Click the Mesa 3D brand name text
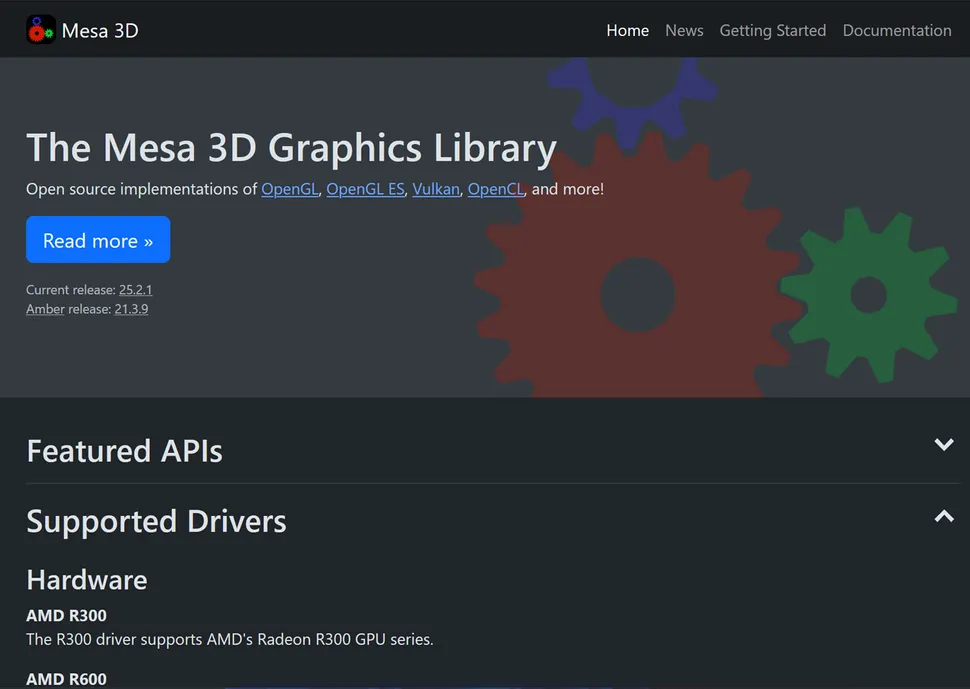The height and width of the screenshot is (689, 970). click(100, 31)
